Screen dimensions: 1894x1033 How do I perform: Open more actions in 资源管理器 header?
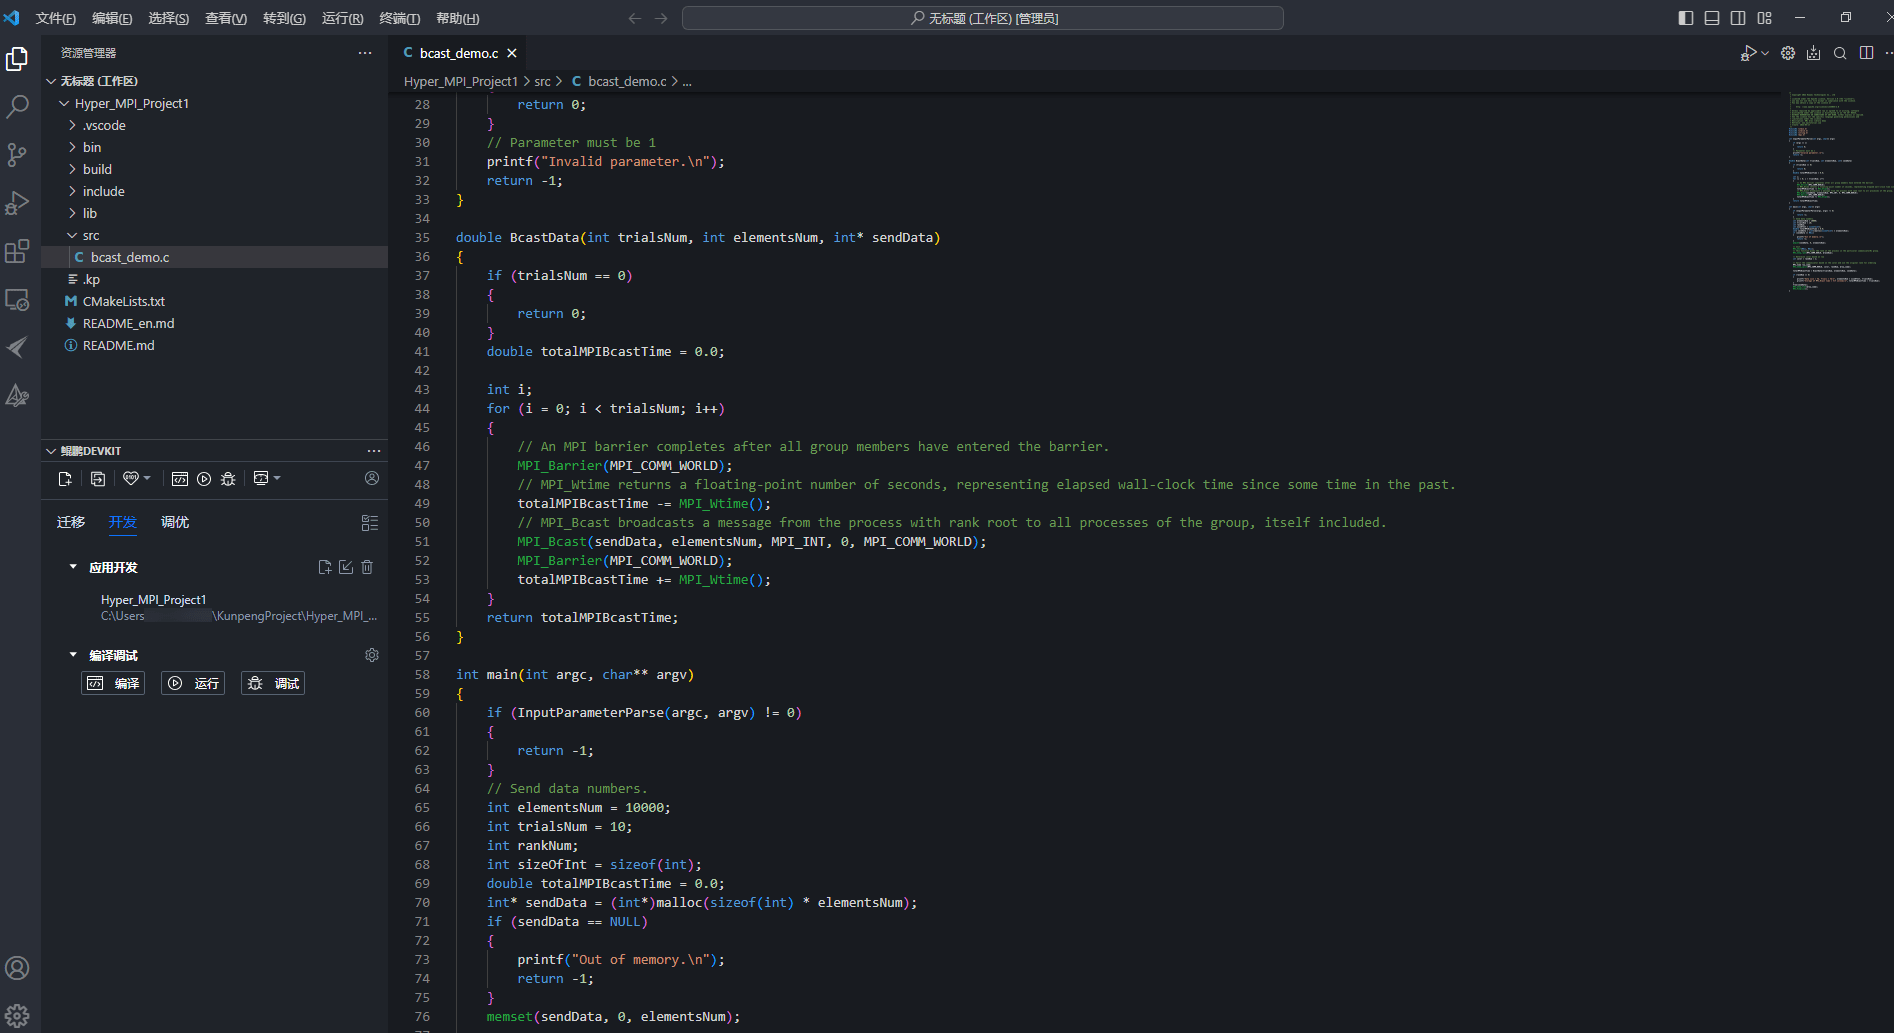[x=365, y=53]
